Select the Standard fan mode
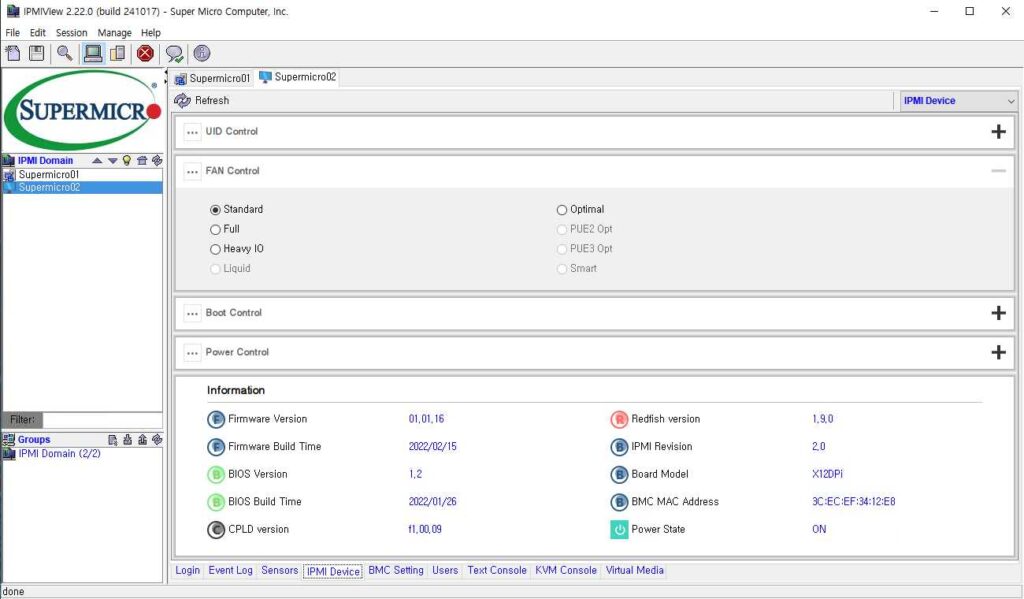The image size is (1024, 599). (x=216, y=210)
